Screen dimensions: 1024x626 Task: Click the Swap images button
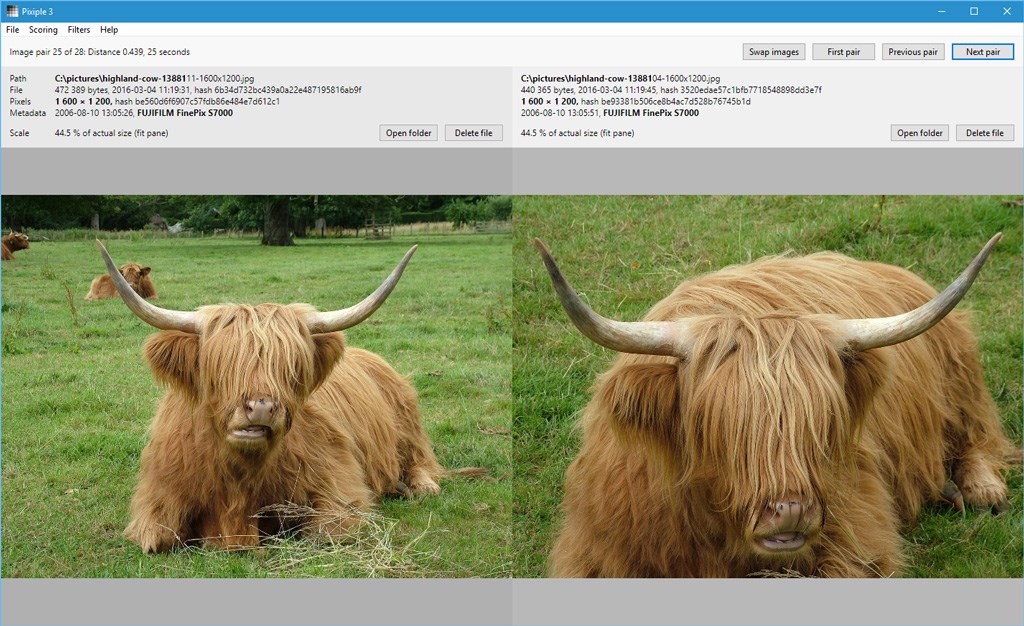[x=774, y=52]
